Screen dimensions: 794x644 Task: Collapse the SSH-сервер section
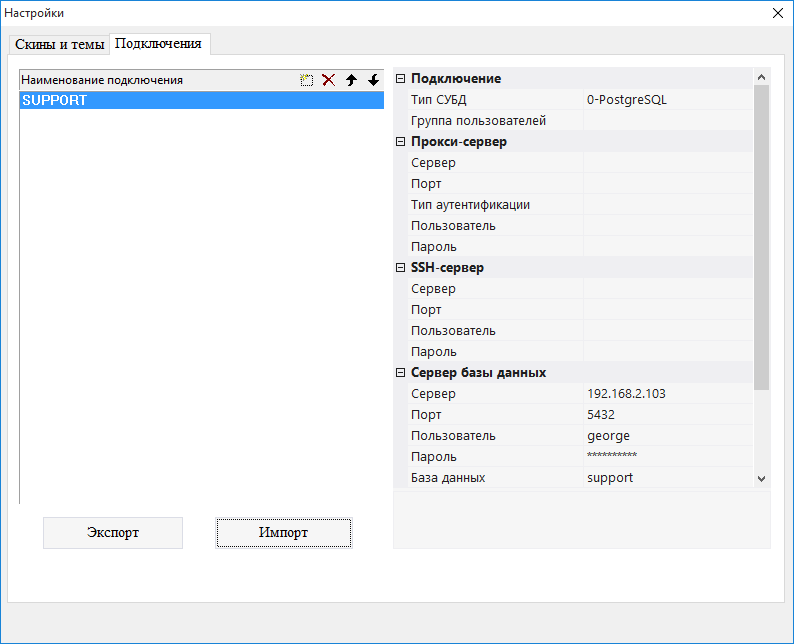[401, 268]
